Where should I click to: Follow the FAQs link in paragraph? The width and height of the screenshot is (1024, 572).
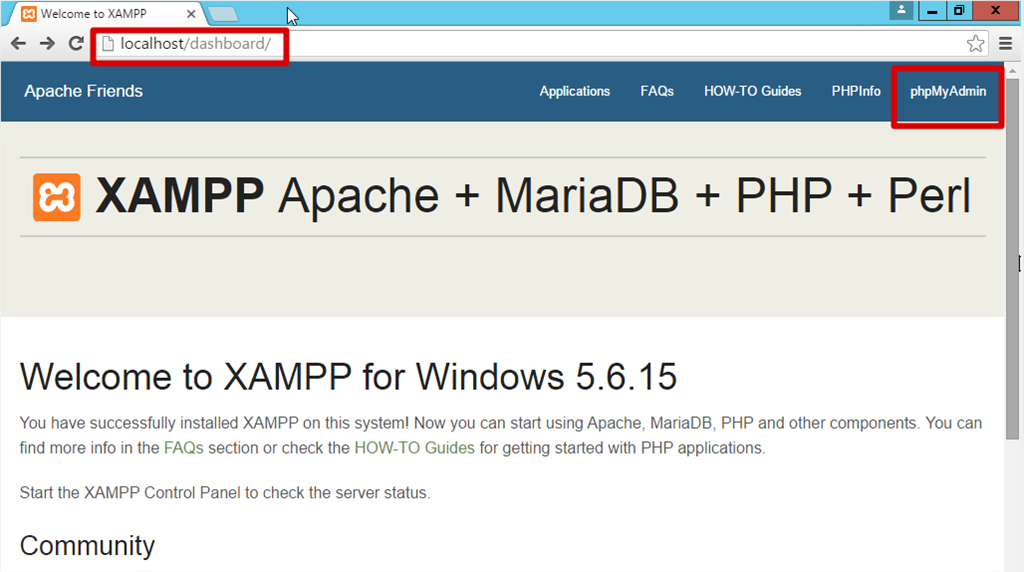coord(183,448)
